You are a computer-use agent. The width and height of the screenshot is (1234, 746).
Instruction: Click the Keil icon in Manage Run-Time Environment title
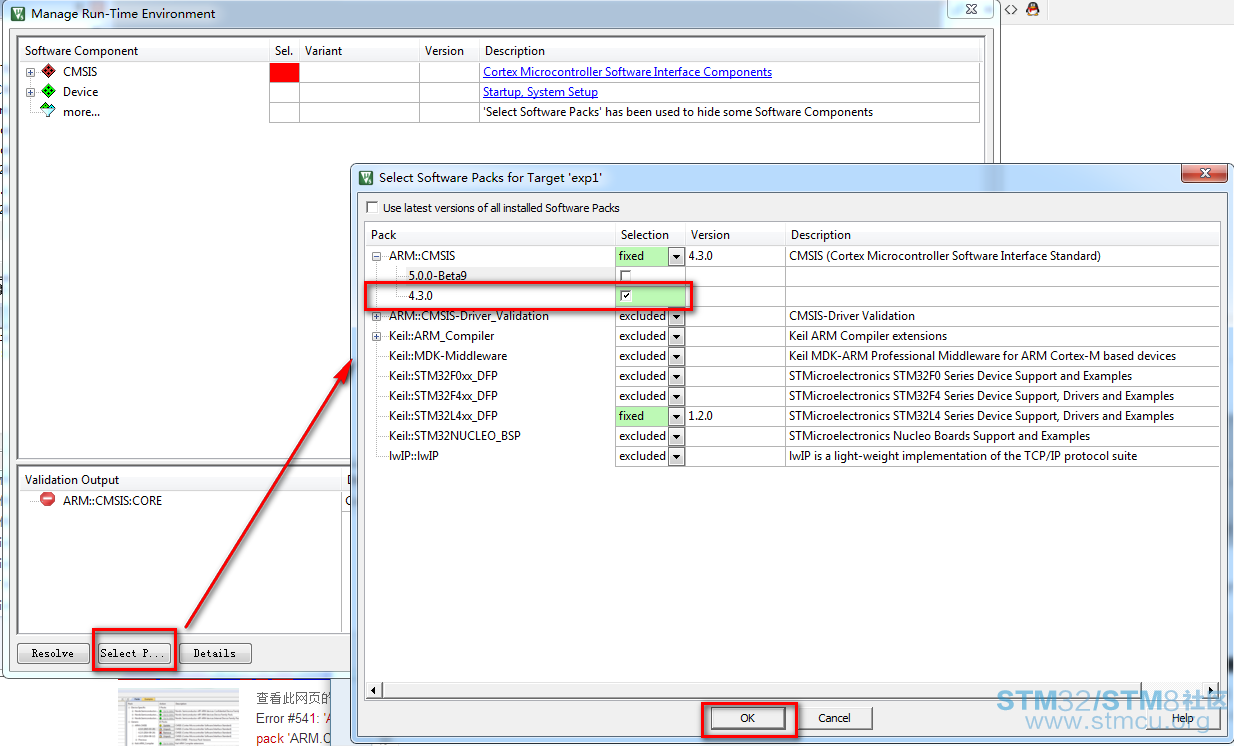click(x=18, y=14)
